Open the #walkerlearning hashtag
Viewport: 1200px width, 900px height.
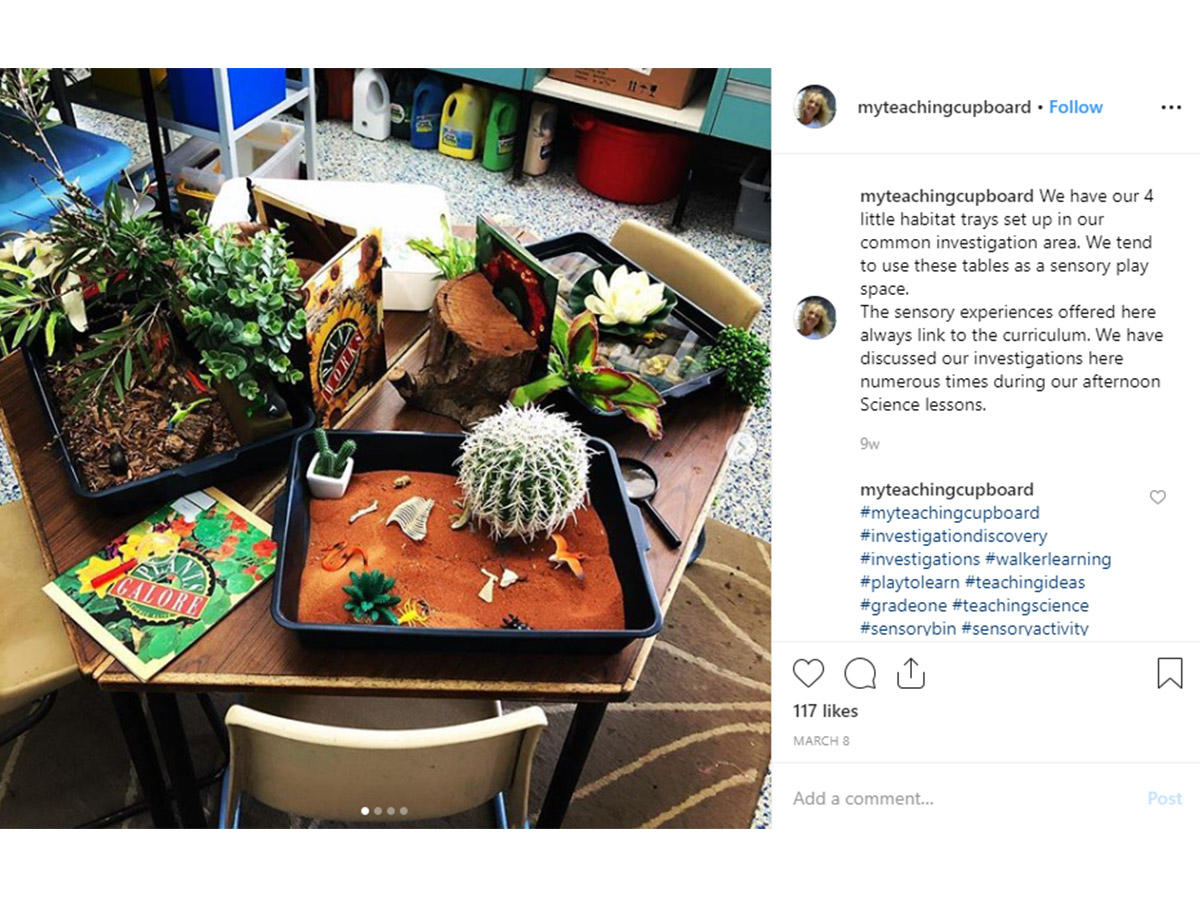click(x=1048, y=559)
